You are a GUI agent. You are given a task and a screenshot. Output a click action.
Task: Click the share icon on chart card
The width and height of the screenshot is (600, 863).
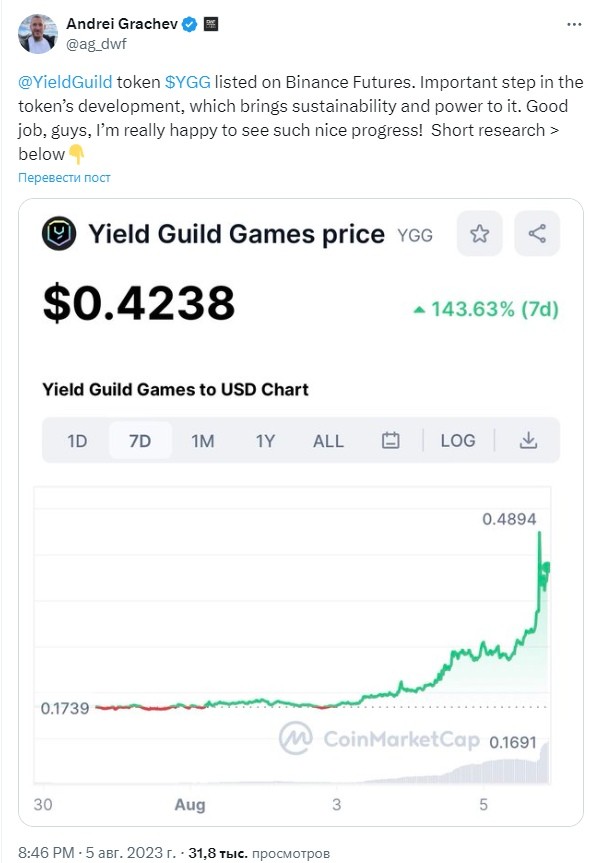point(537,233)
